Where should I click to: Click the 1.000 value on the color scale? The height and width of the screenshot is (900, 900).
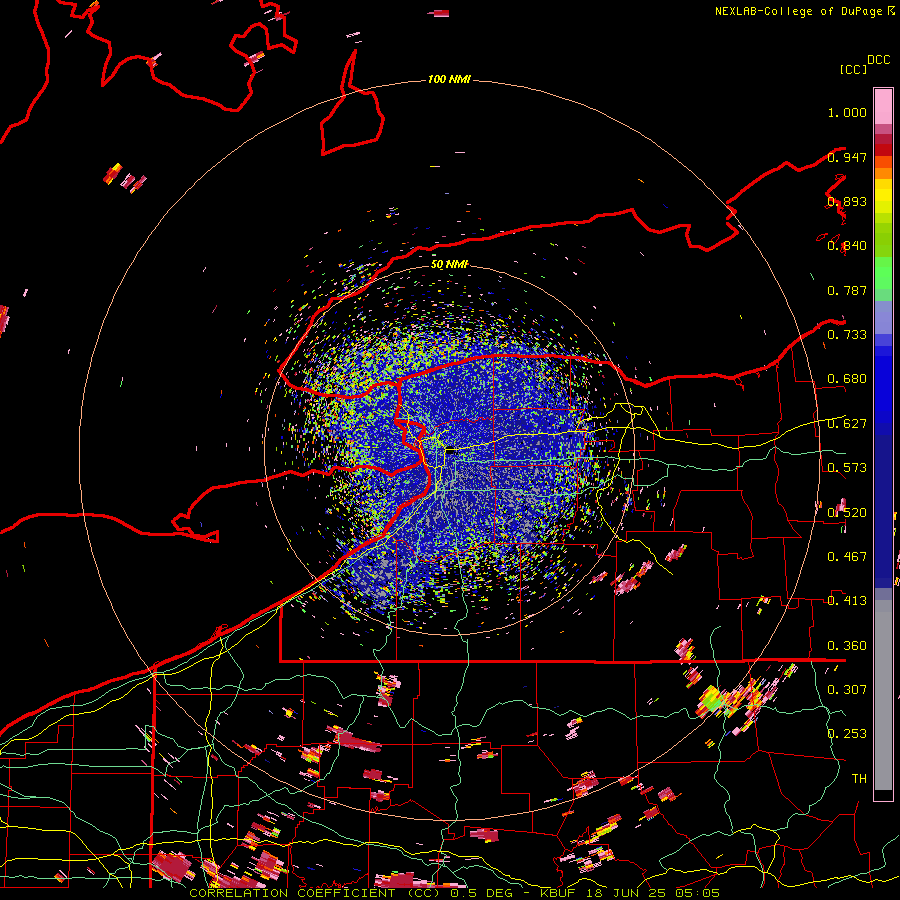click(847, 112)
